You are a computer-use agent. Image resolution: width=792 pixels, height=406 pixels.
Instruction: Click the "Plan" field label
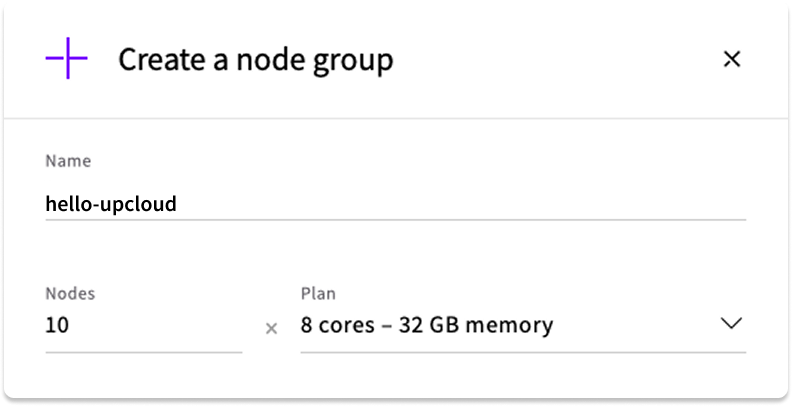(x=318, y=294)
